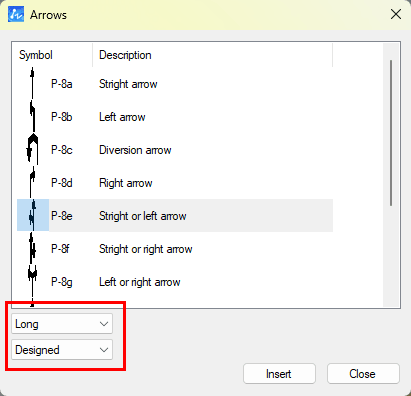The width and height of the screenshot is (411, 396).
Task: Click the P-8g code label
Action: 62,282
